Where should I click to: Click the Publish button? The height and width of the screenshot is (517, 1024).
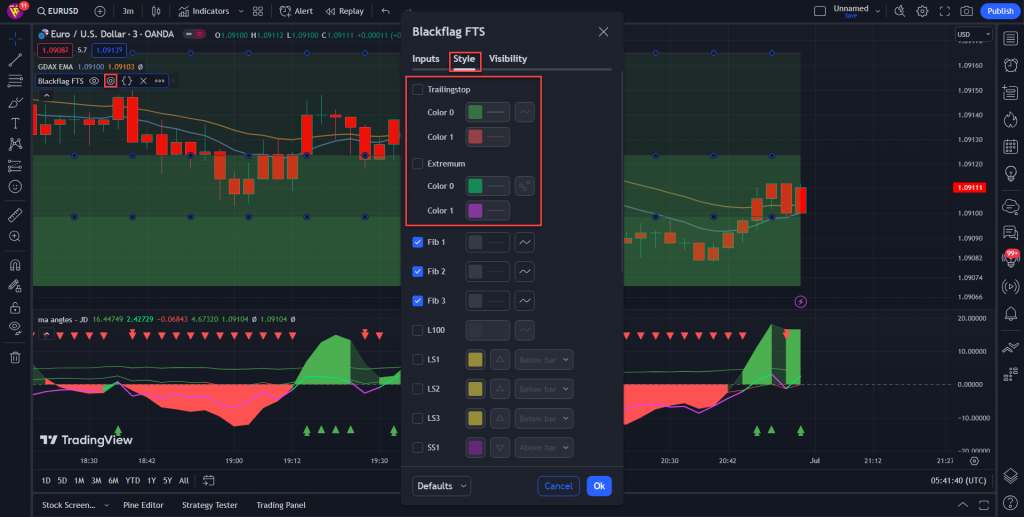click(x=1000, y=11)
